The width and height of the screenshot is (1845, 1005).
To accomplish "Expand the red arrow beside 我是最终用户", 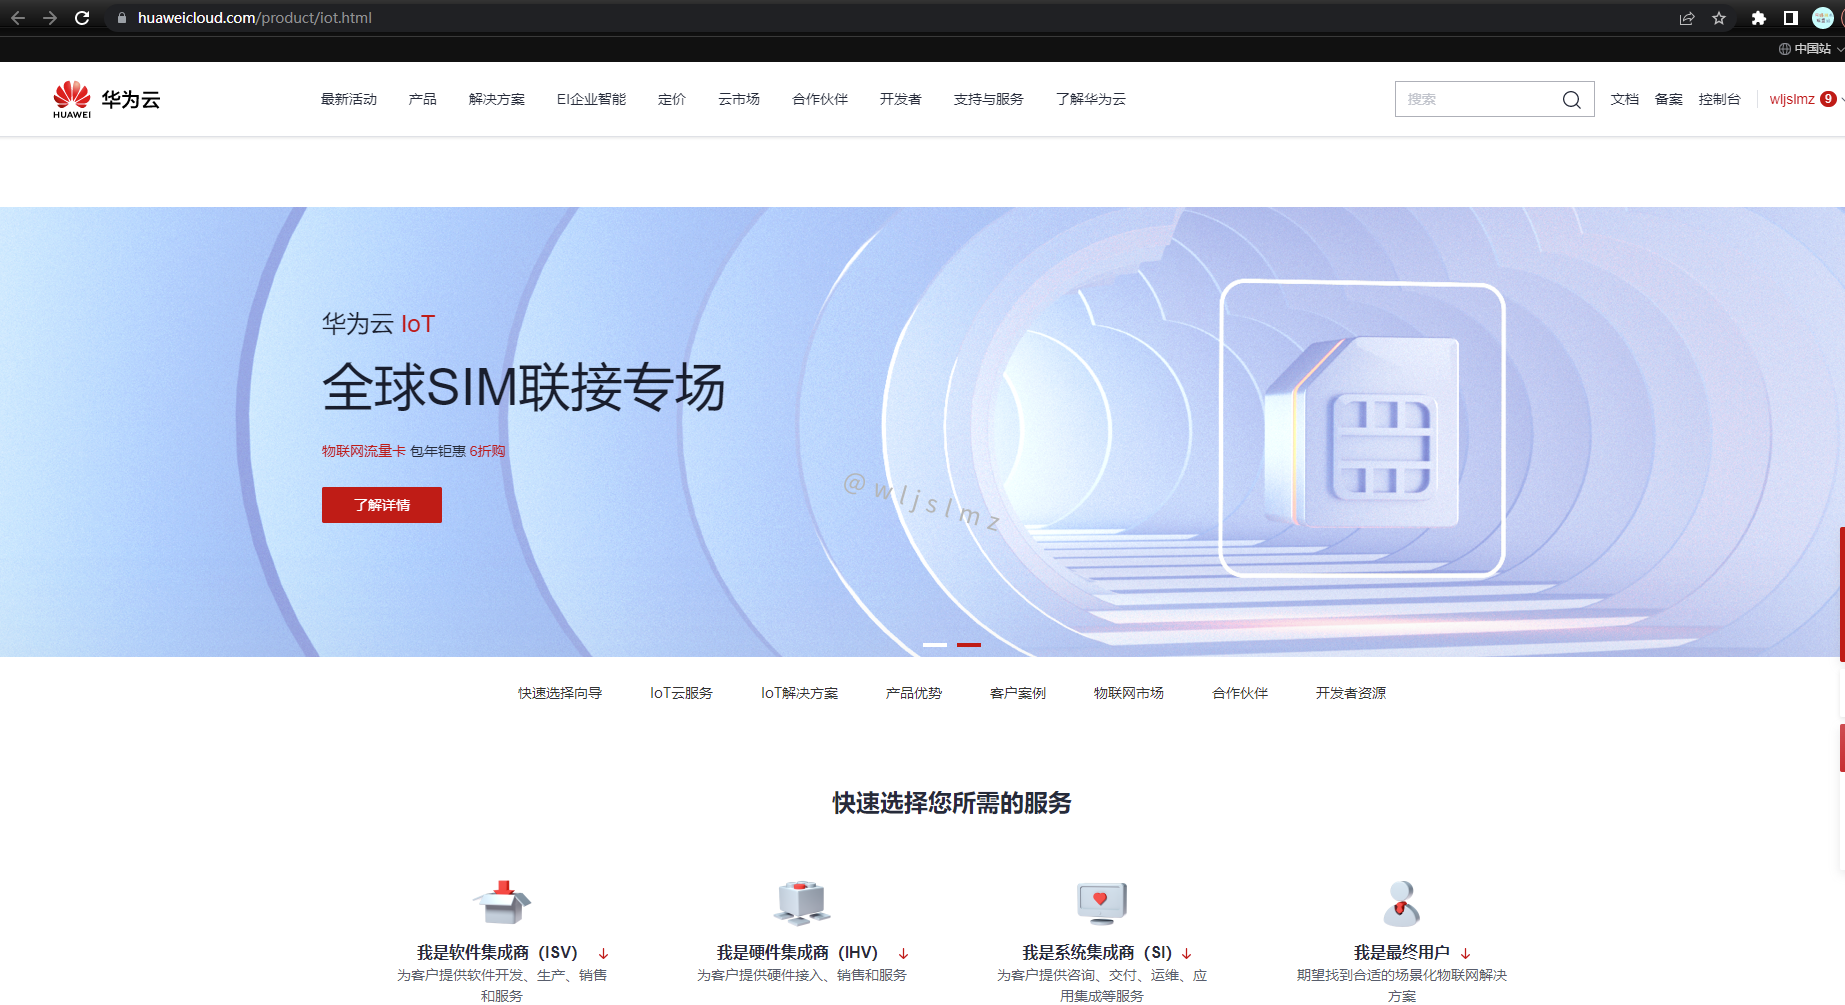I will tap(1466, 953).
